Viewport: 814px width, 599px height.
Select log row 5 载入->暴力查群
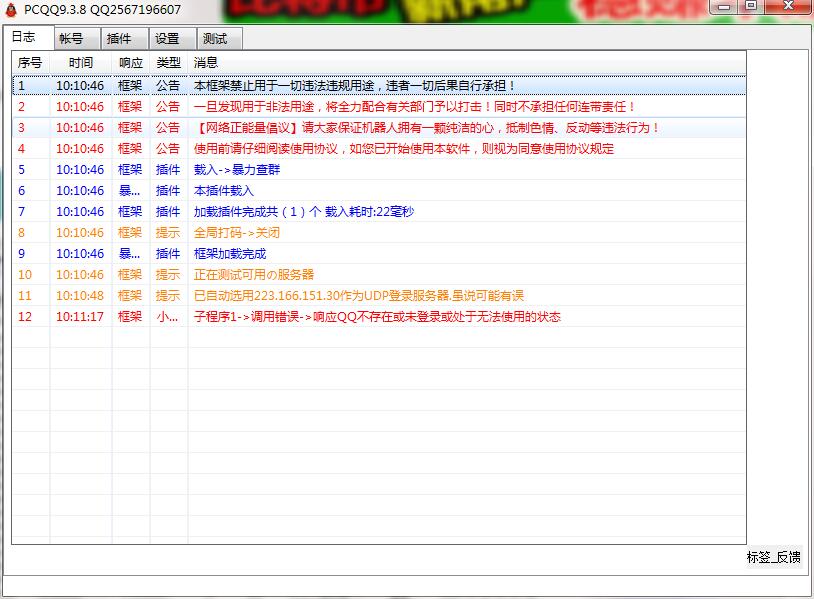click(236, 170)
